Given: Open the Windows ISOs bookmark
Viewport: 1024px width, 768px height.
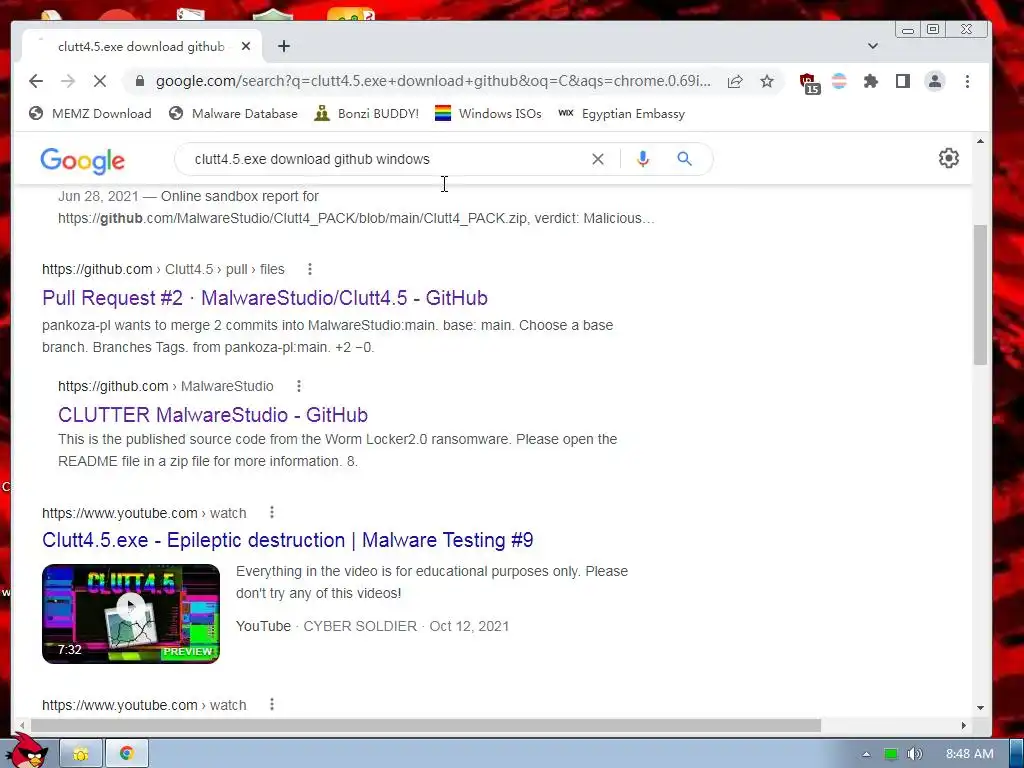Looking at the screenshot, I should pos(488,114).
